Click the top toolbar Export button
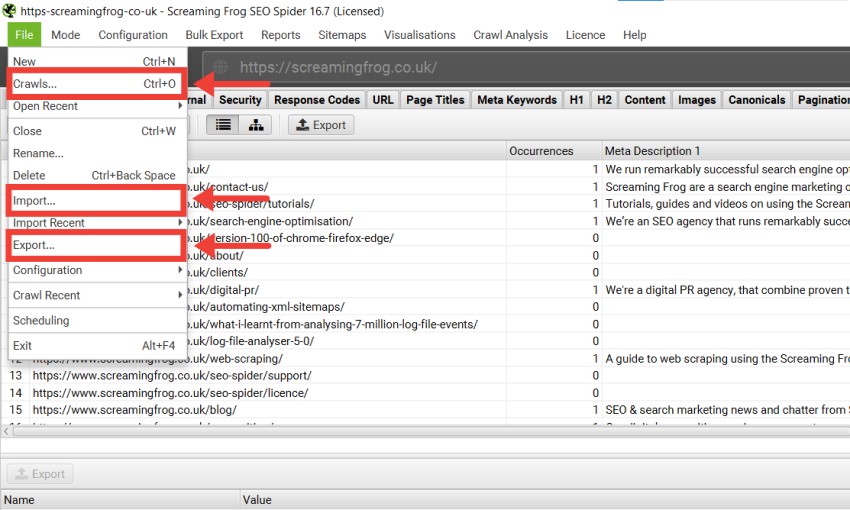The image size is (850, 510). pyautogui.click(x=321, y=125)
